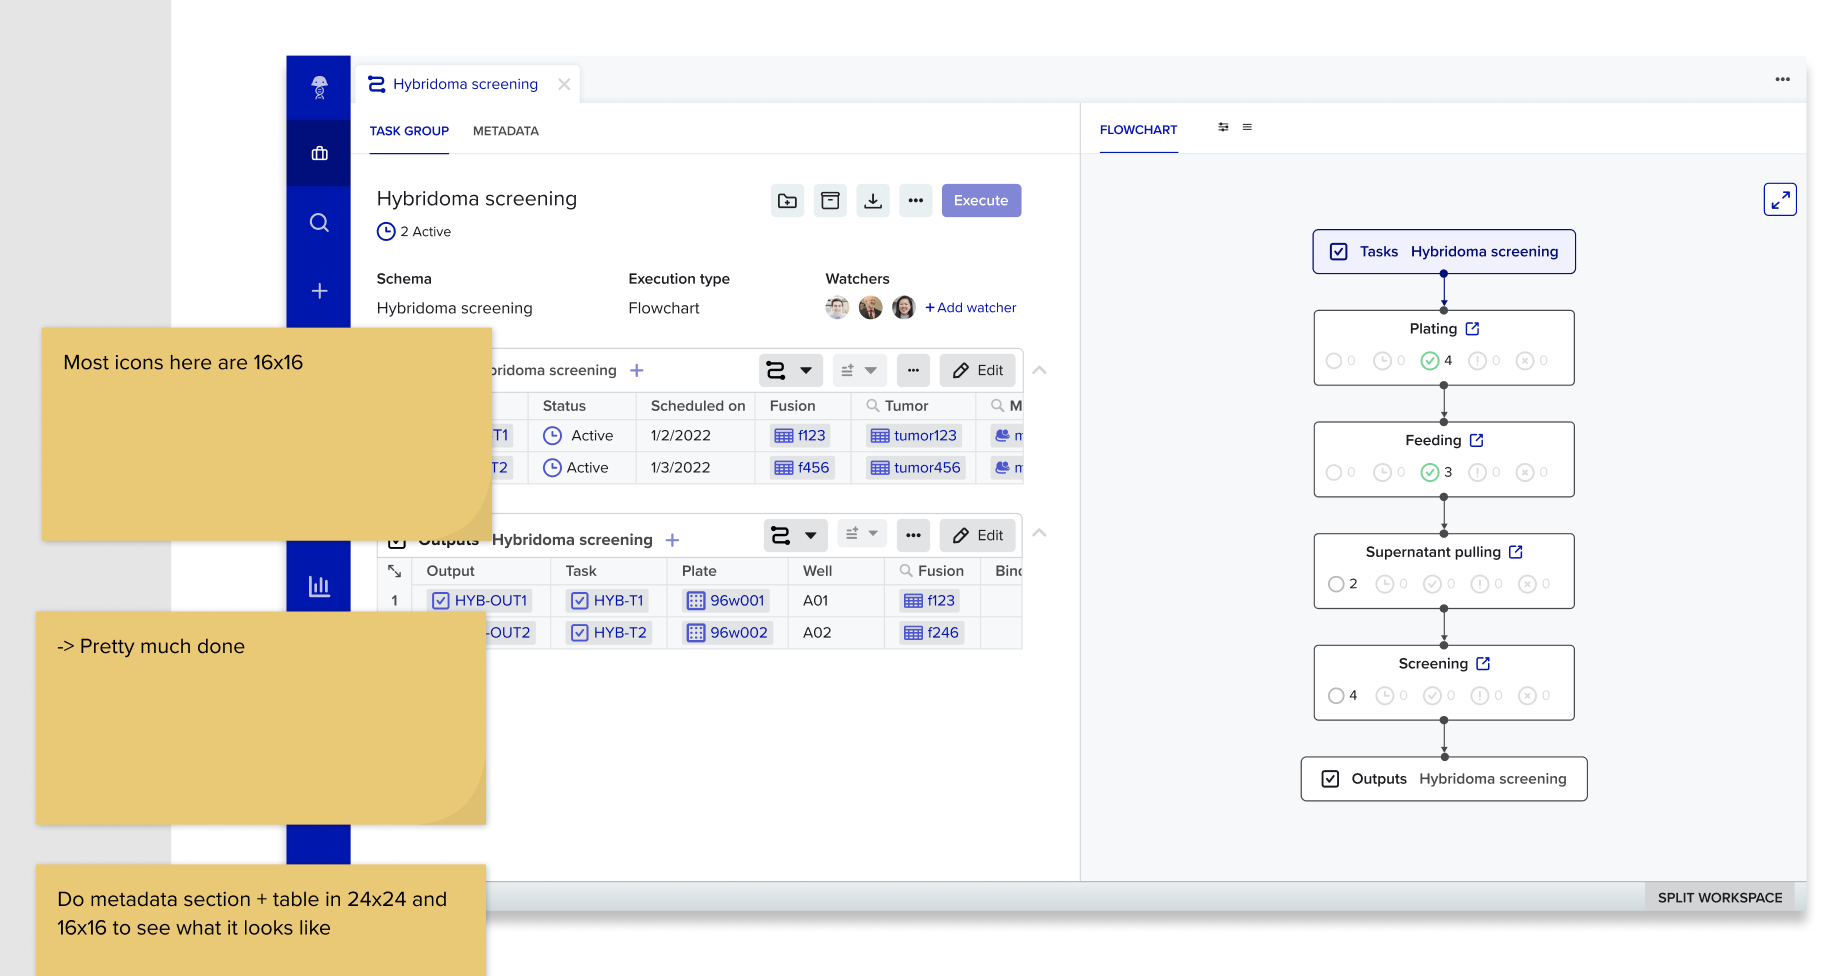This screenshot has width=1828, height=976.
Task: Collapse the Outputs table section chevron
Action: click(1039, 533)
